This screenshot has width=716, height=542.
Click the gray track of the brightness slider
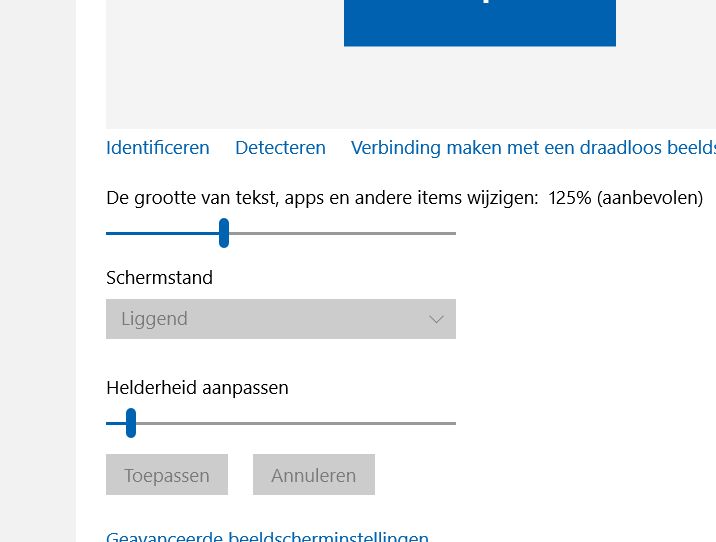pos(296,423)
